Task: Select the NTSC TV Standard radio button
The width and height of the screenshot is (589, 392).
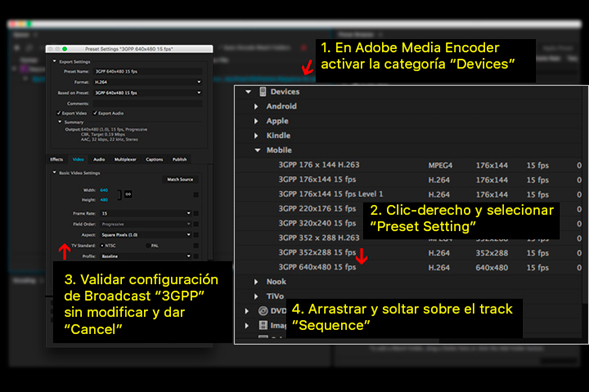Action: (102, 246)
